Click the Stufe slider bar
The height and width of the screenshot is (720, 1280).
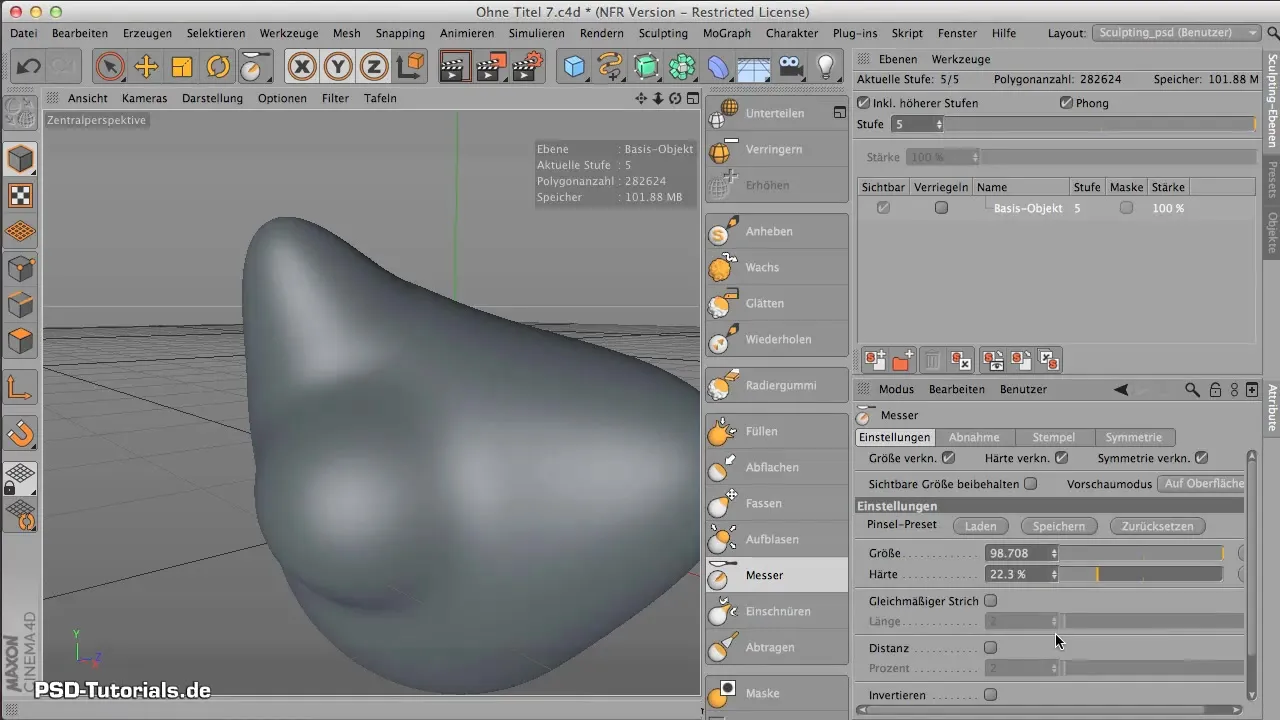[x=1100, y=125]
